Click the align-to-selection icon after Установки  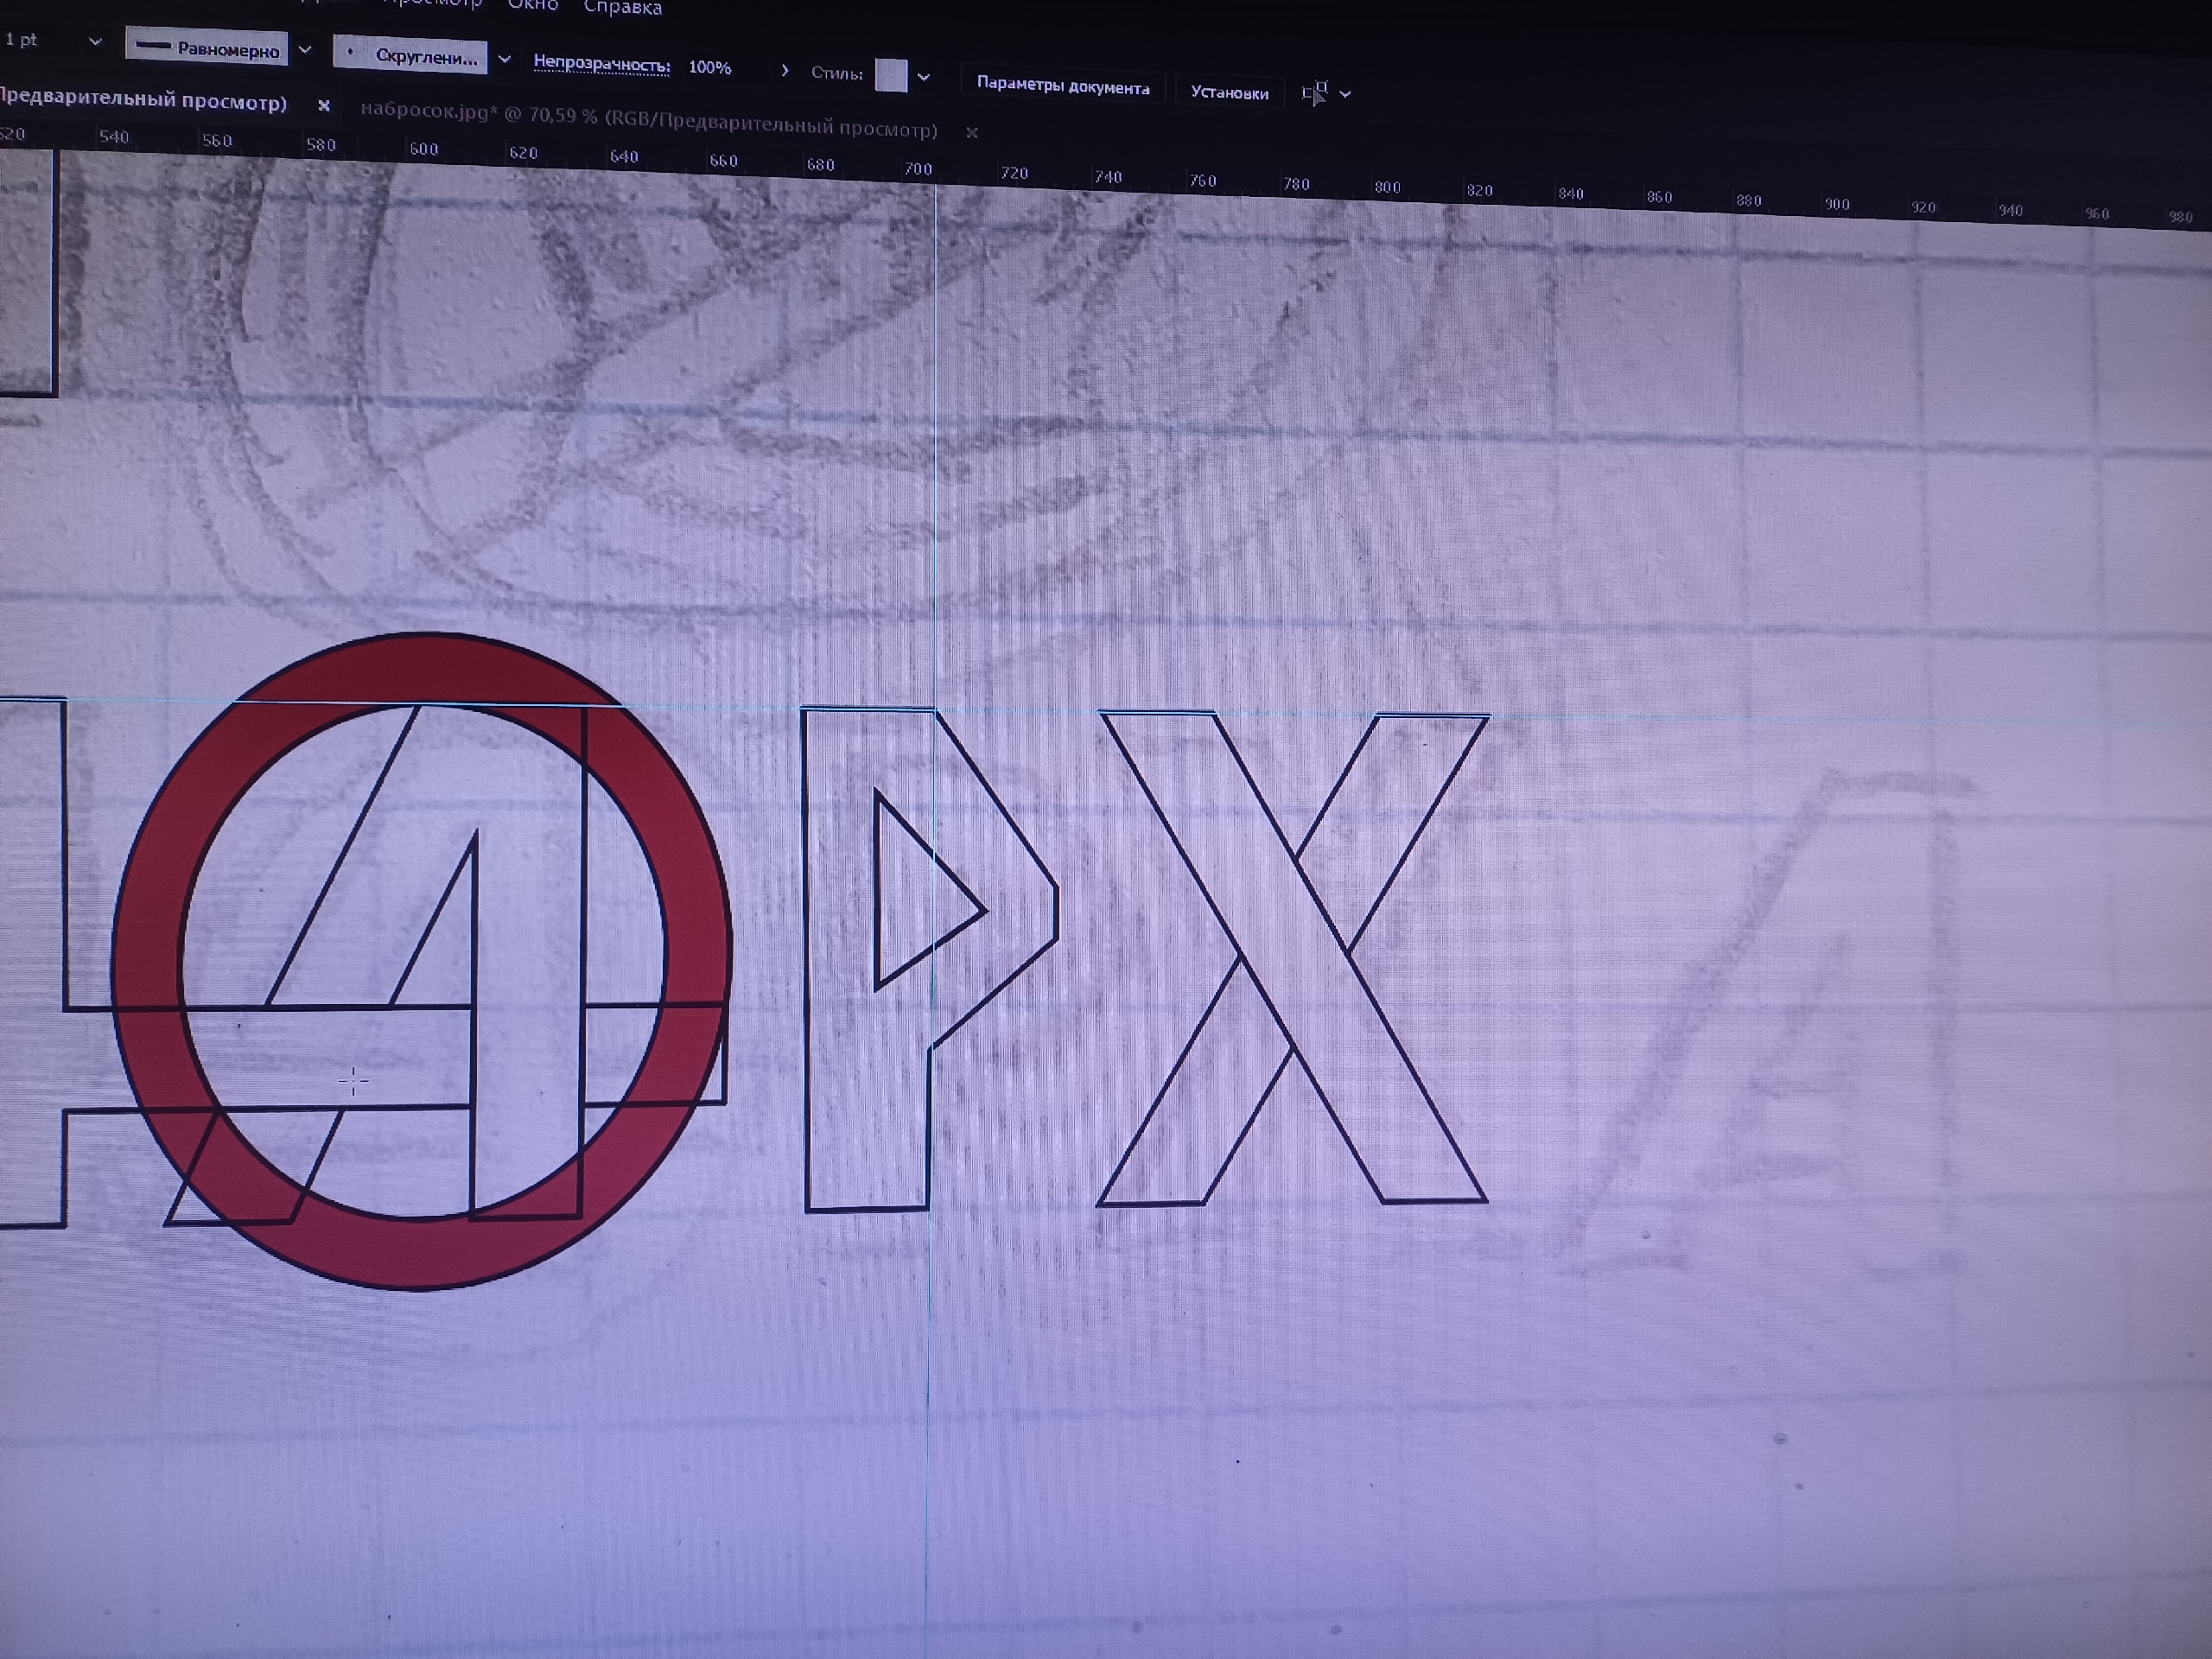(x=1316, y=93)
